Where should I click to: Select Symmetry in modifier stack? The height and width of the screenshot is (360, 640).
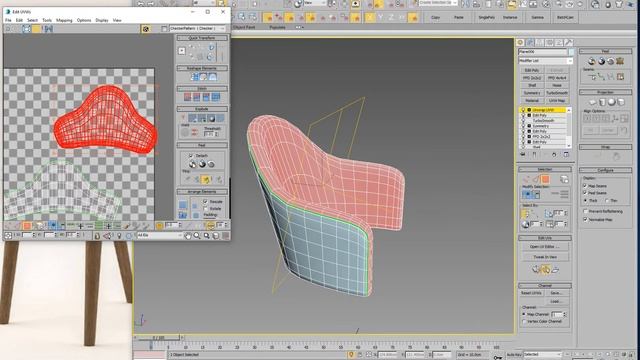pyautogui.click(x=541, y=126)
